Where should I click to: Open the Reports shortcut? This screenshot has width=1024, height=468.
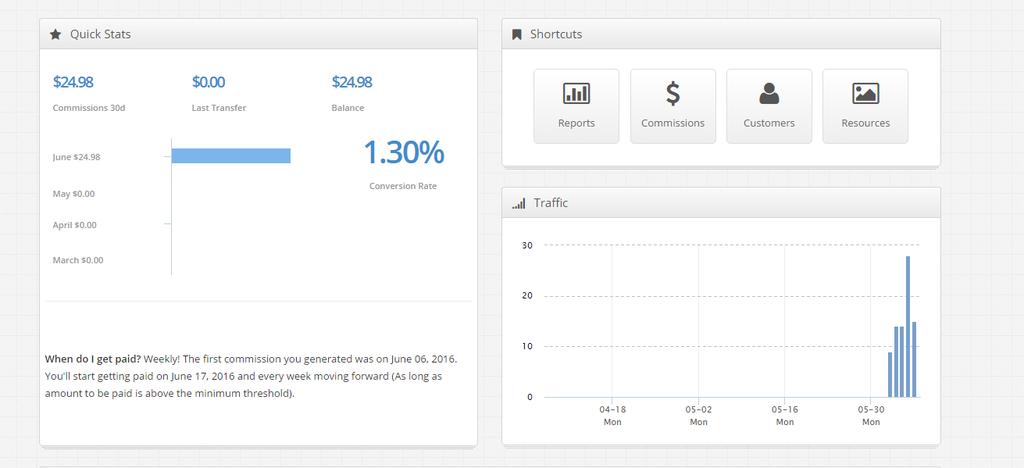[576, 106]
